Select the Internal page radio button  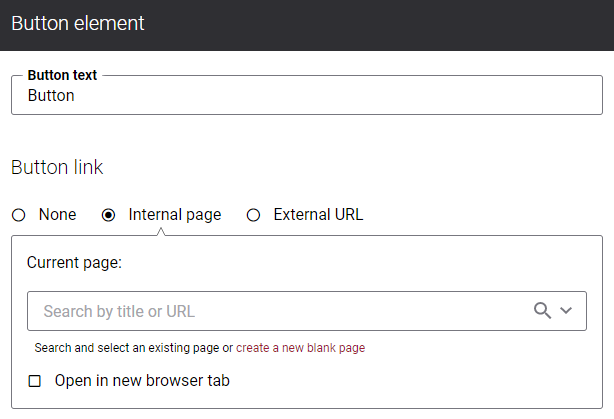pyautogui.click(x=108, y=215)
